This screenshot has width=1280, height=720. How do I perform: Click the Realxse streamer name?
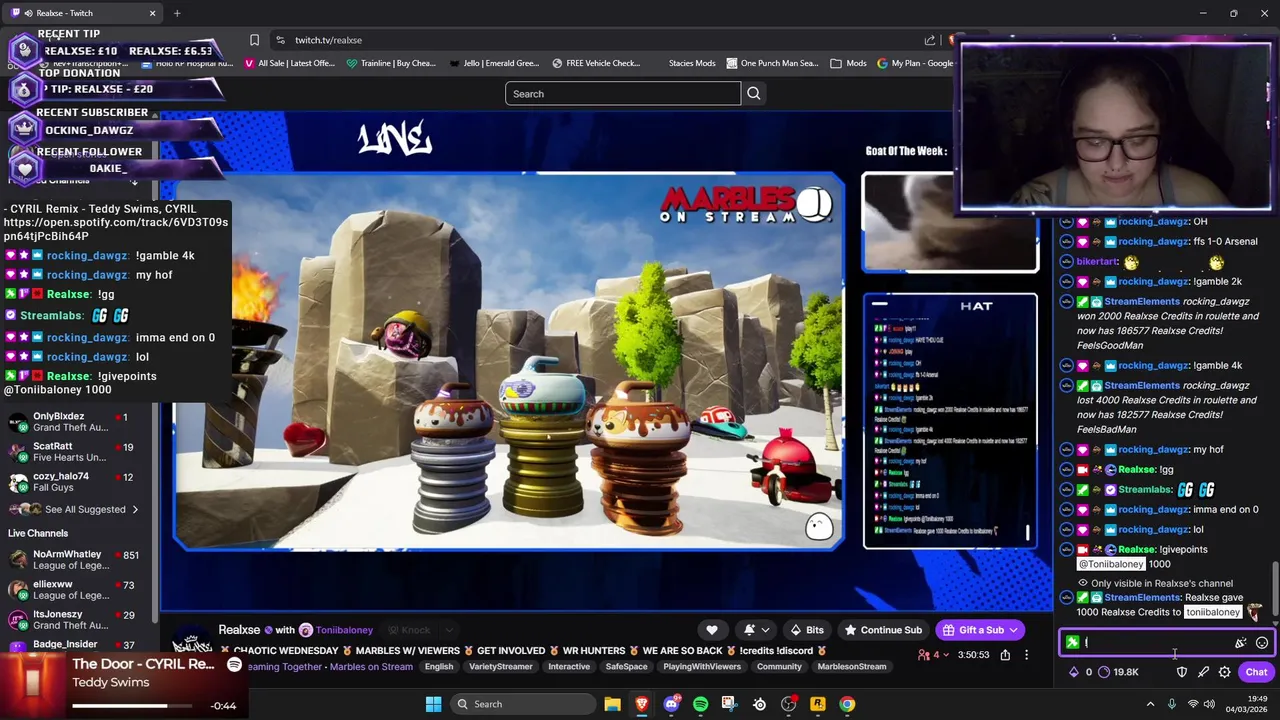pyautogui.click(x=239, y=630)
